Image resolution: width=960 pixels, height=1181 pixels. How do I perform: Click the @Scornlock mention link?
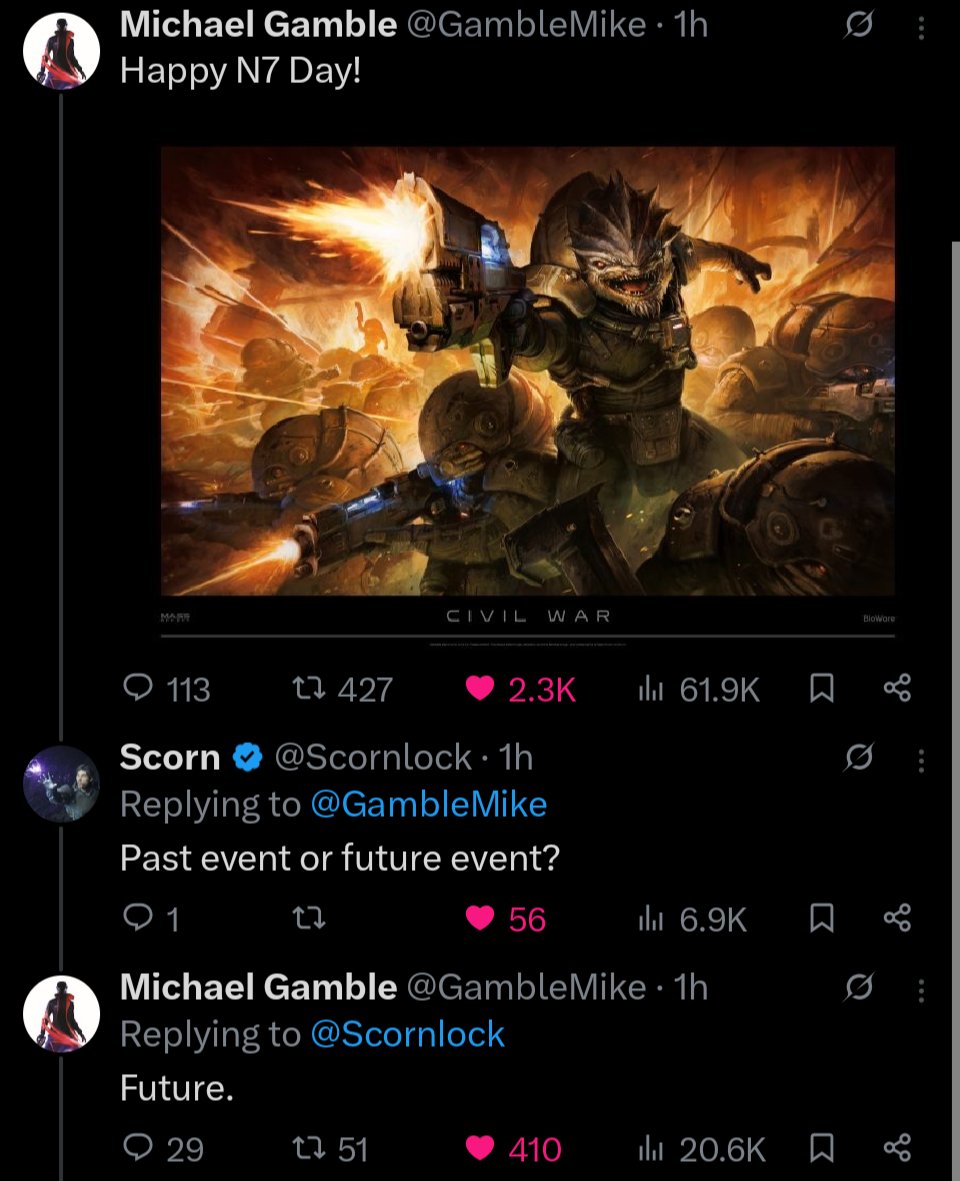pyautogui.click(x=408, y=1034)
